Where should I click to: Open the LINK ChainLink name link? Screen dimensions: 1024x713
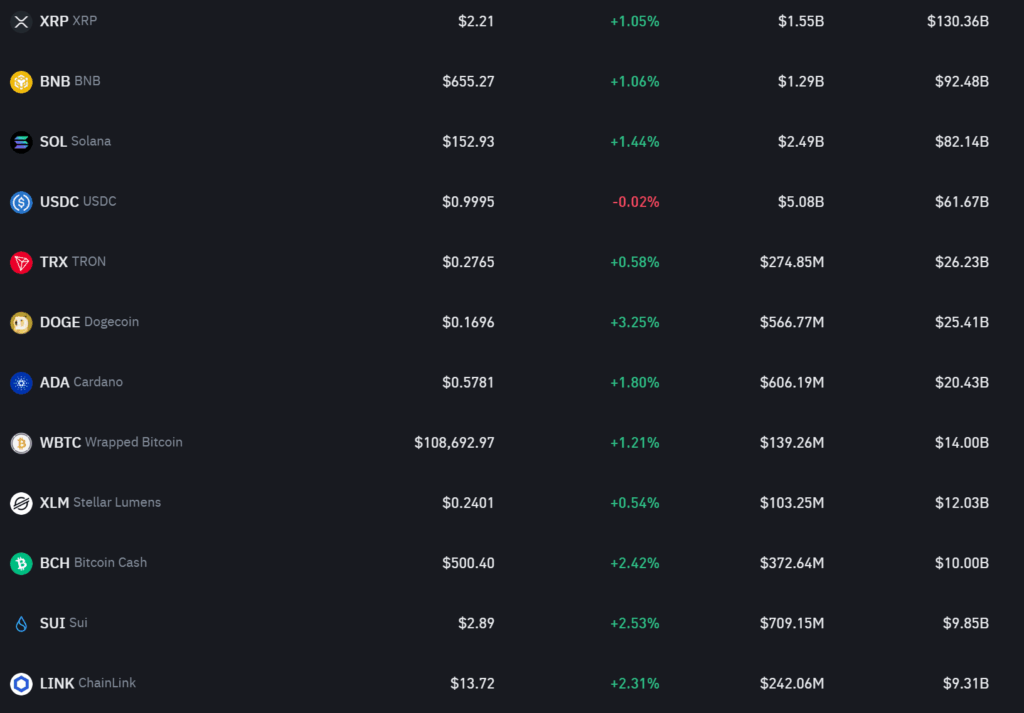point(88,683)
